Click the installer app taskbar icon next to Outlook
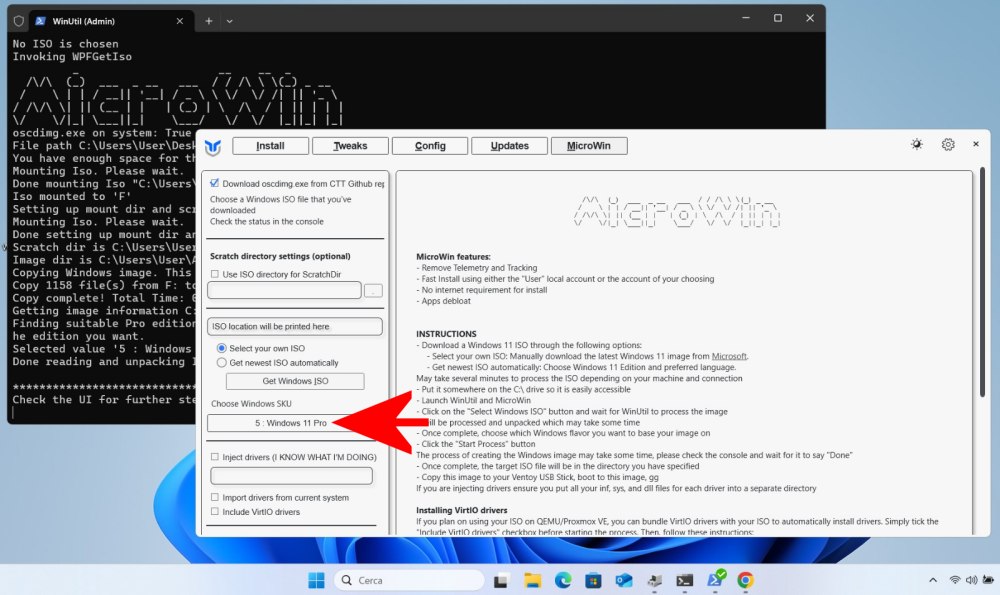Viewport: 1000px width, 595px height. tap(654, 580)
